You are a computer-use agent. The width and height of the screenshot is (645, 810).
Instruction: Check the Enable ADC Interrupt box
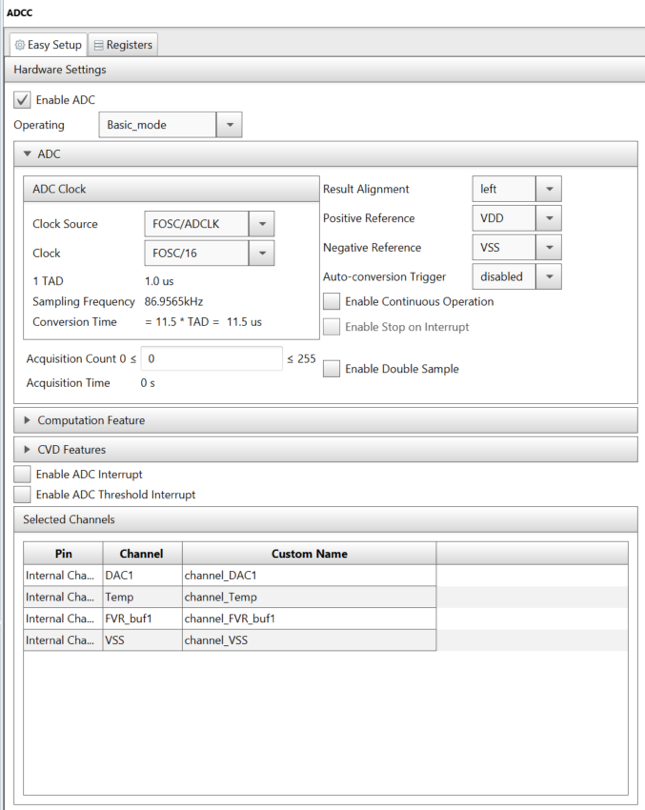click(x=22, y=474)
